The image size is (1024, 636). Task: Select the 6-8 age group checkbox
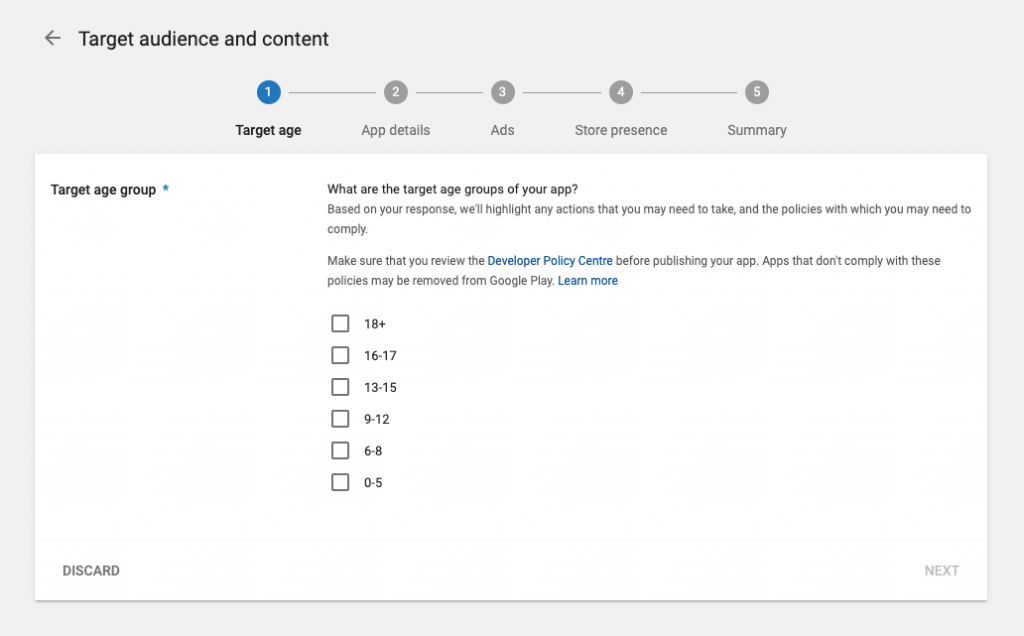[x=340, y=450]
